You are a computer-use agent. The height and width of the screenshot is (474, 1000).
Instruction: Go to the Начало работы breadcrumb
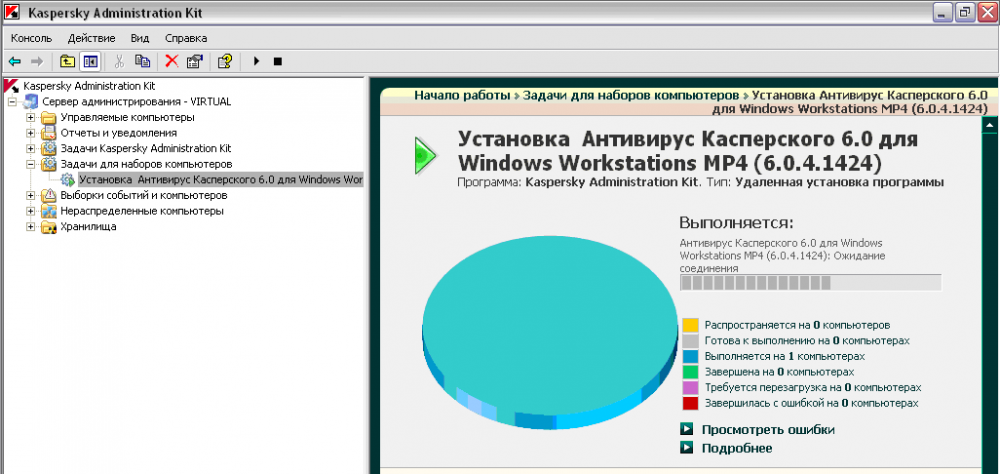462,96
